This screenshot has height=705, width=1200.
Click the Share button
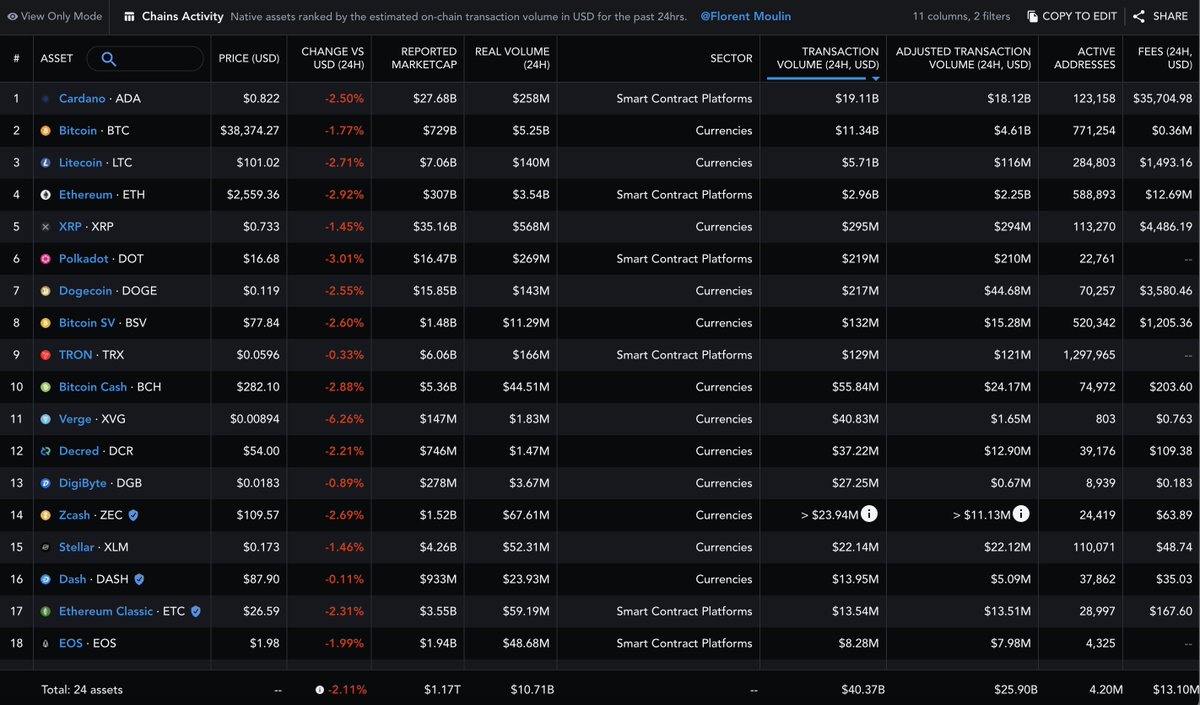pos(1161,17)
